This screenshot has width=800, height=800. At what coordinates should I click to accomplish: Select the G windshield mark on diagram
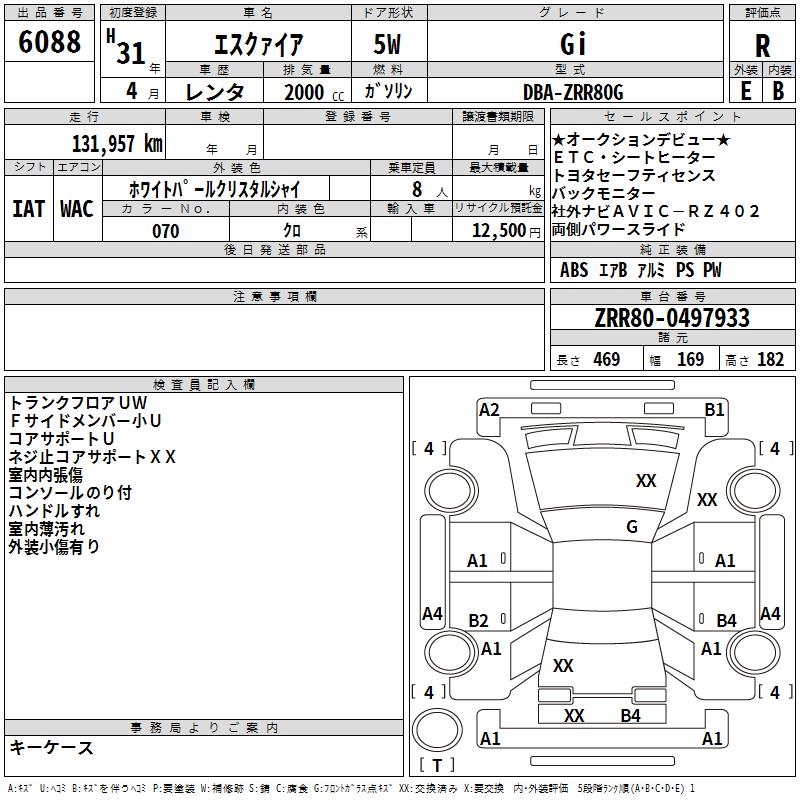632,527
